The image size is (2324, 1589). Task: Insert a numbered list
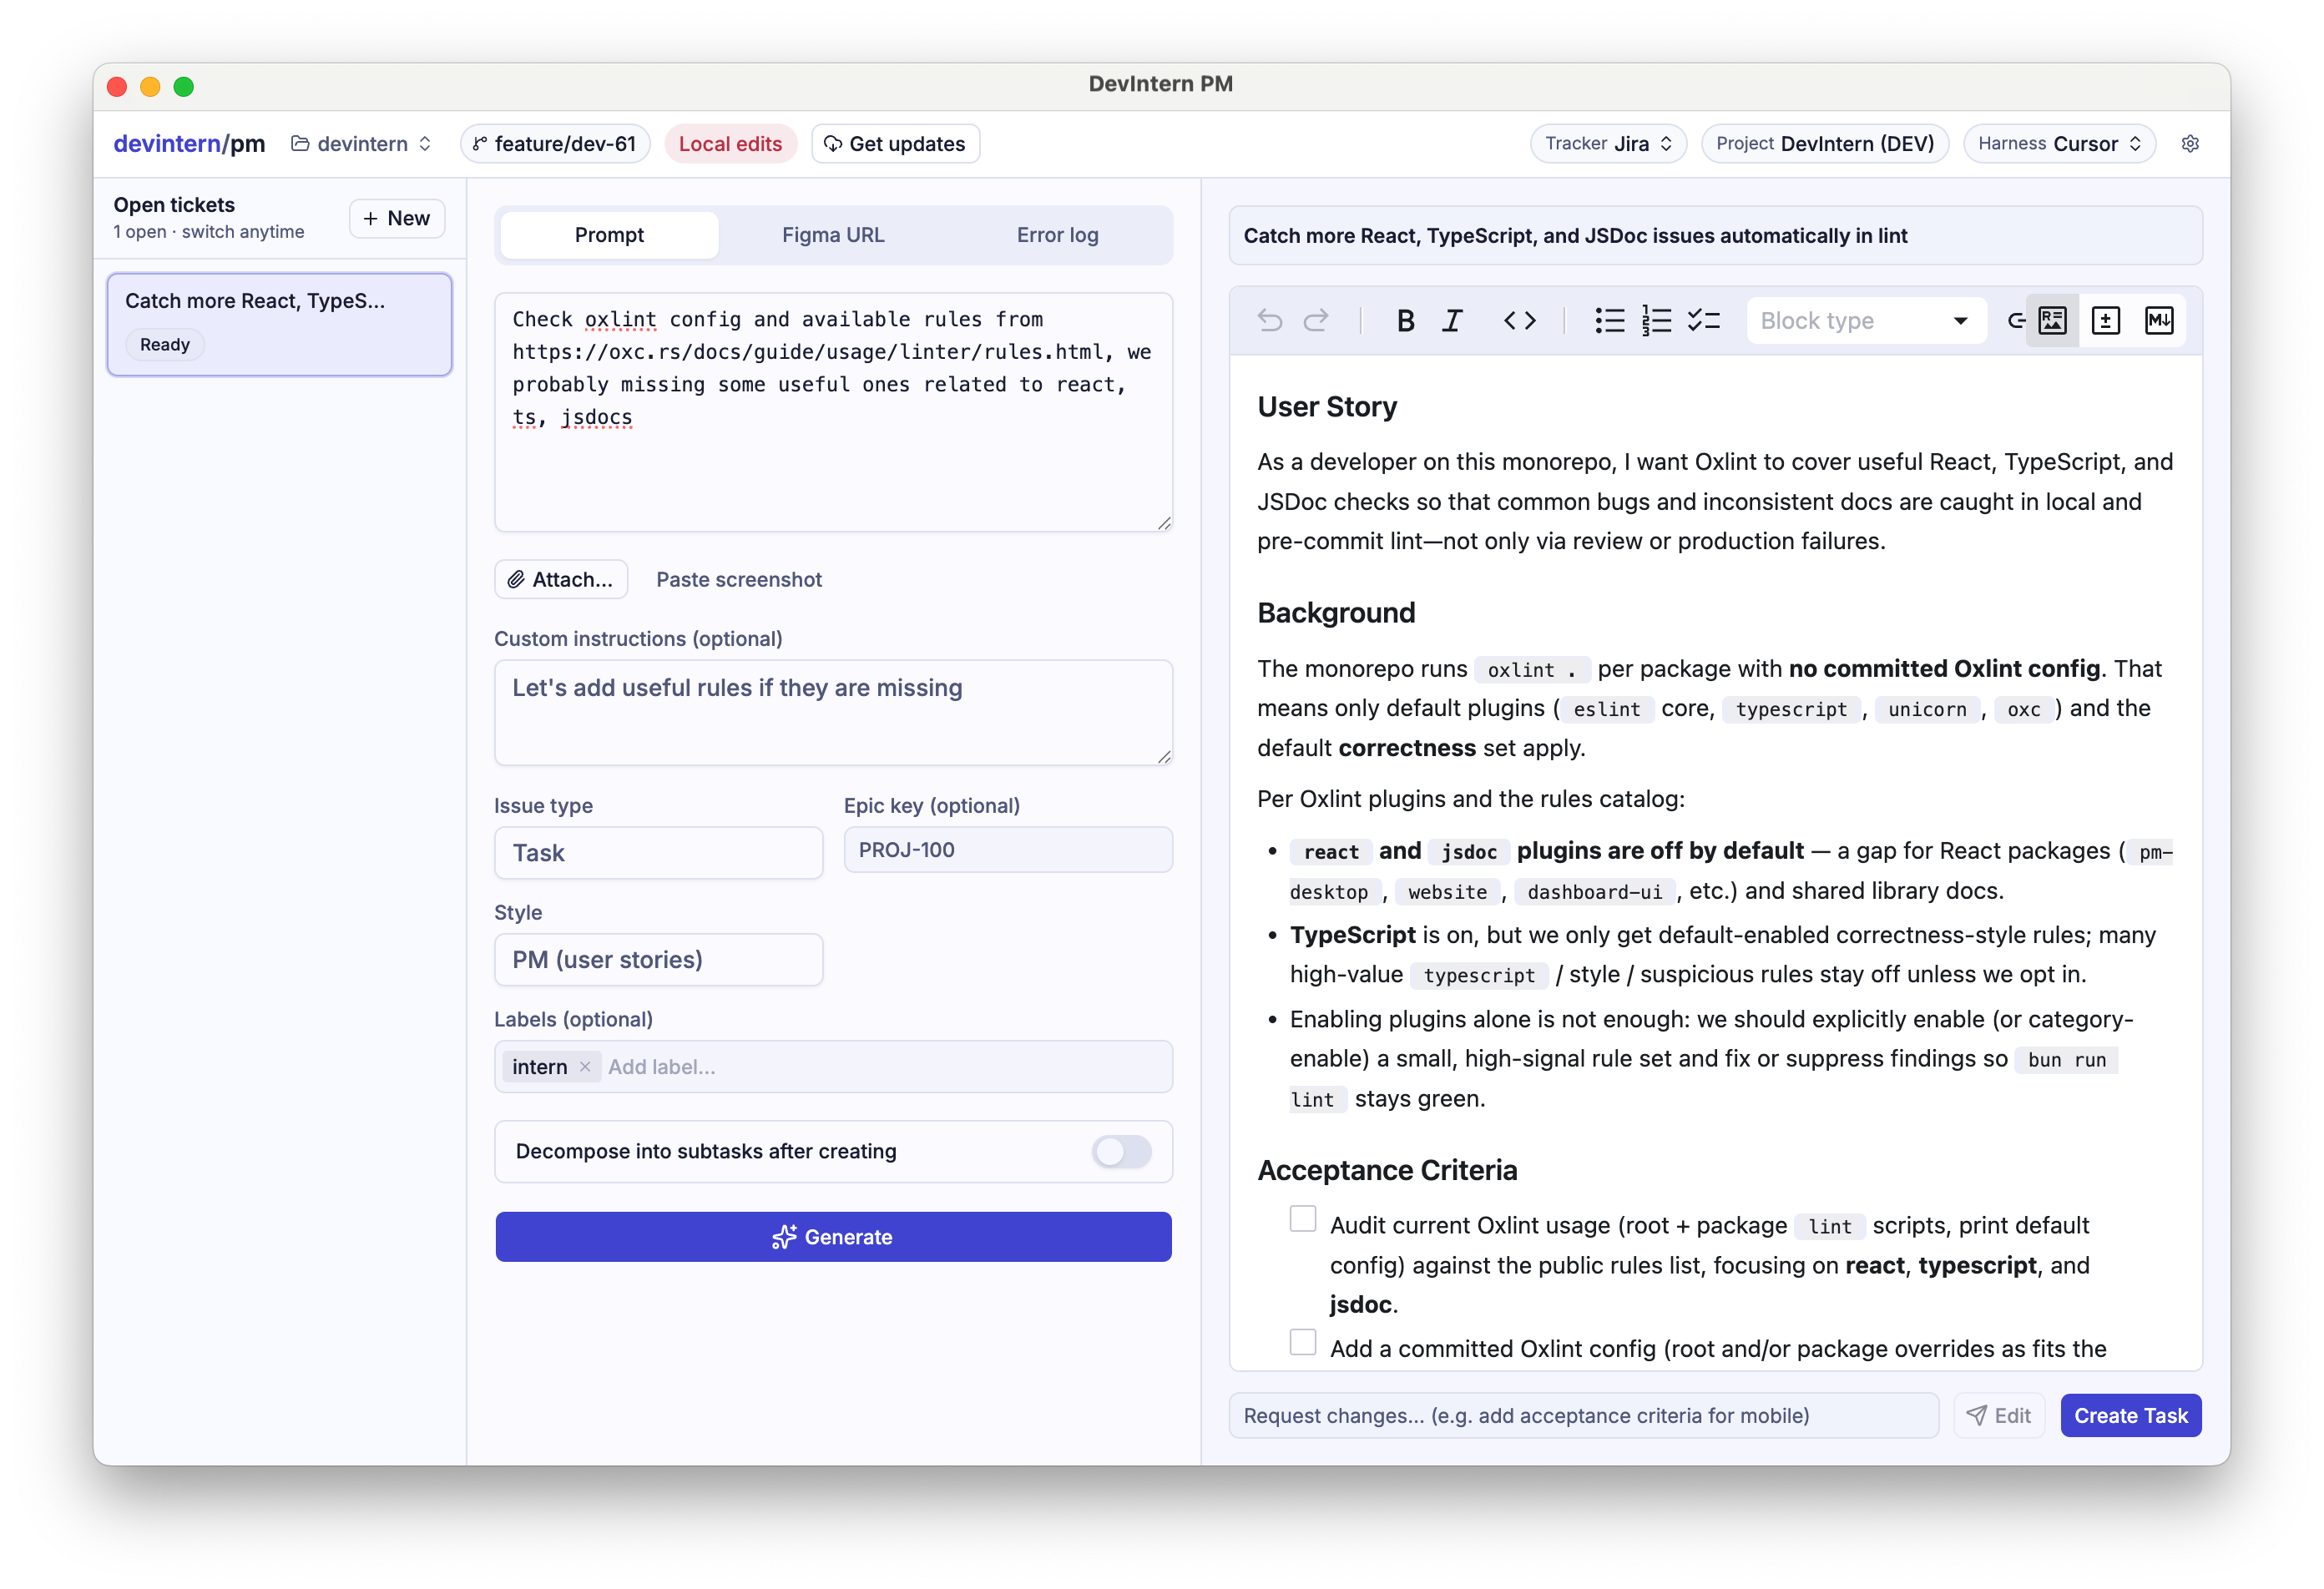click(x=1656, y=320)
